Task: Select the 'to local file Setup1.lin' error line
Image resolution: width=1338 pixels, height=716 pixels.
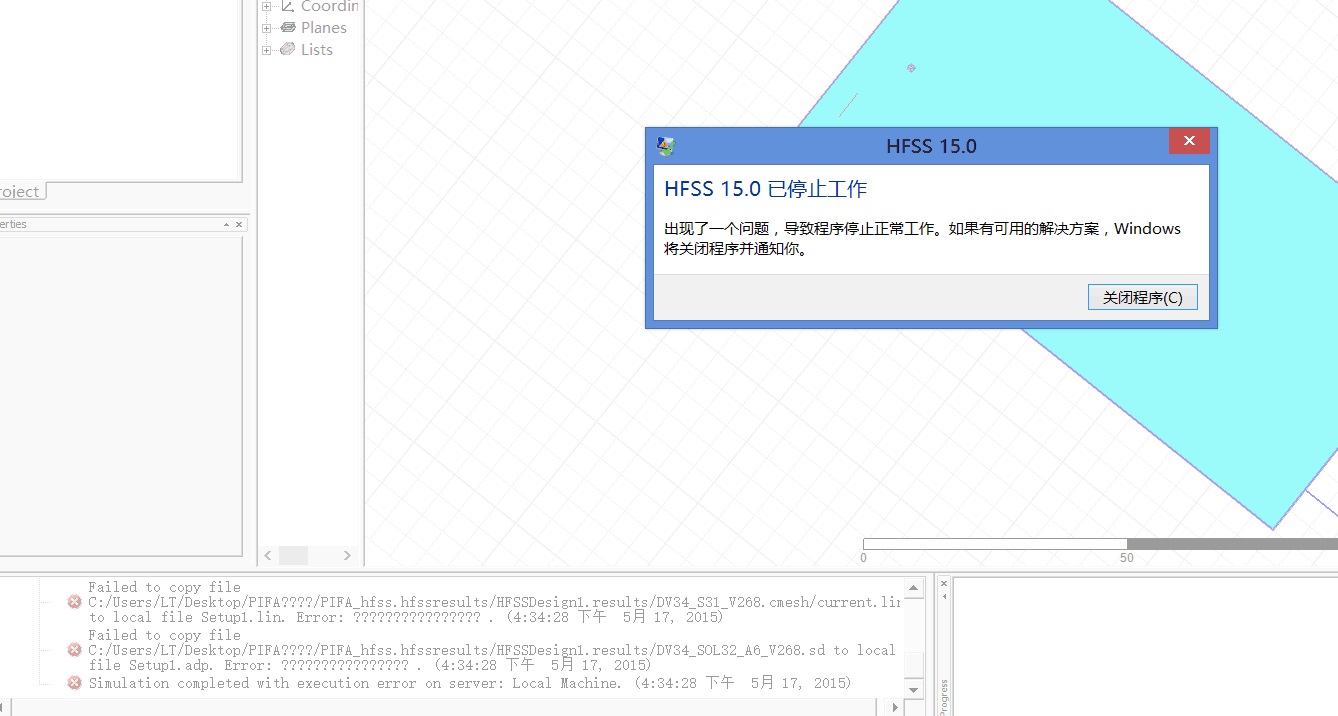Action: click(x=406, y=618)
